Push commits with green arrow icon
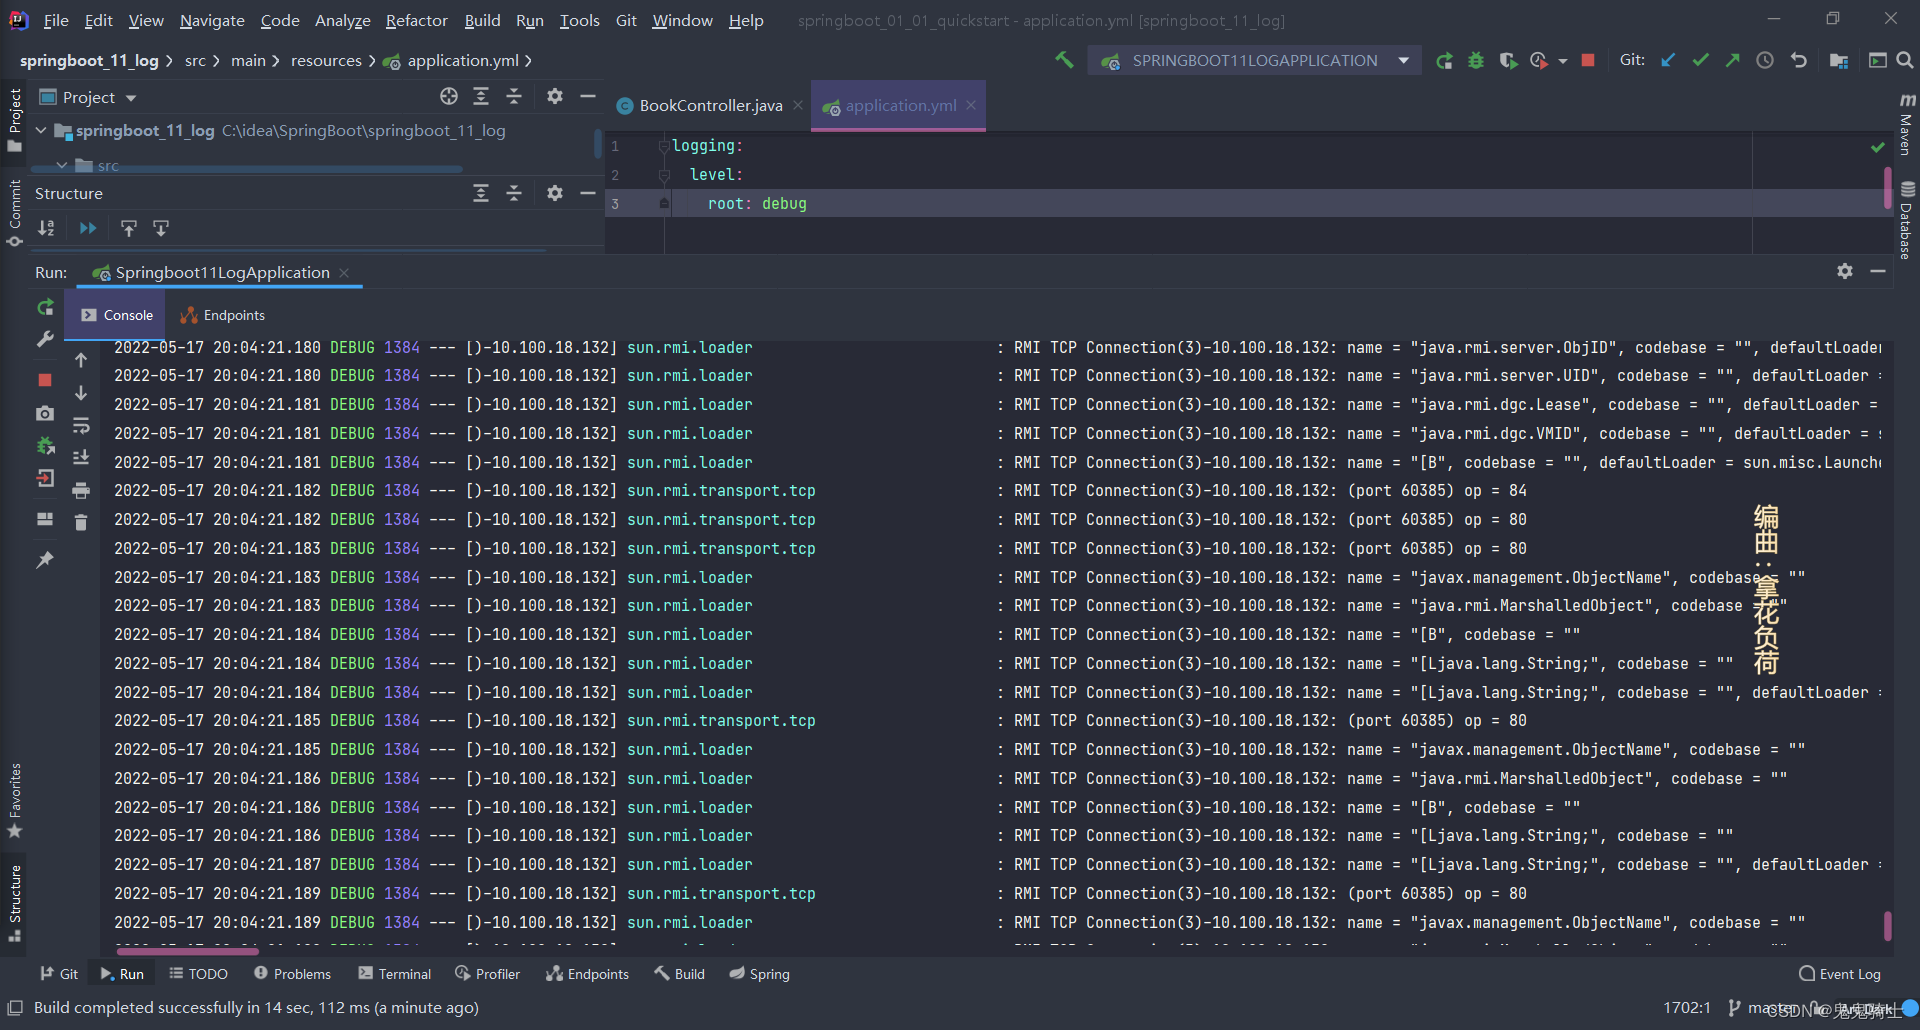Screen dimensions: 1920x1030 coord(1732,61)
